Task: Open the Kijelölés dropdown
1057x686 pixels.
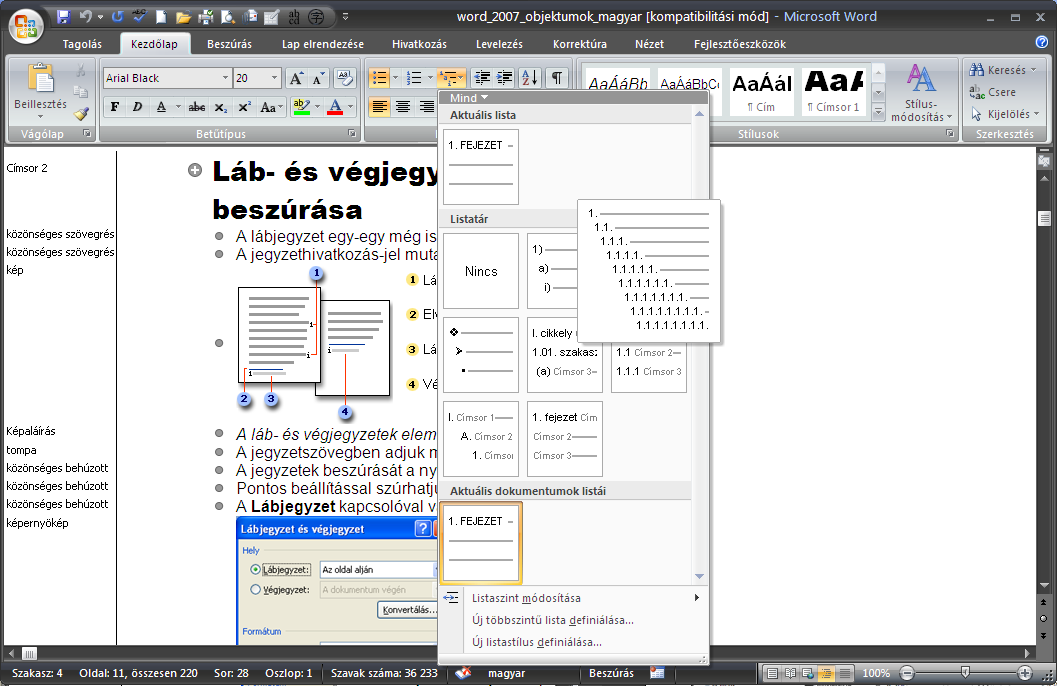Action: pos(1004,115)
